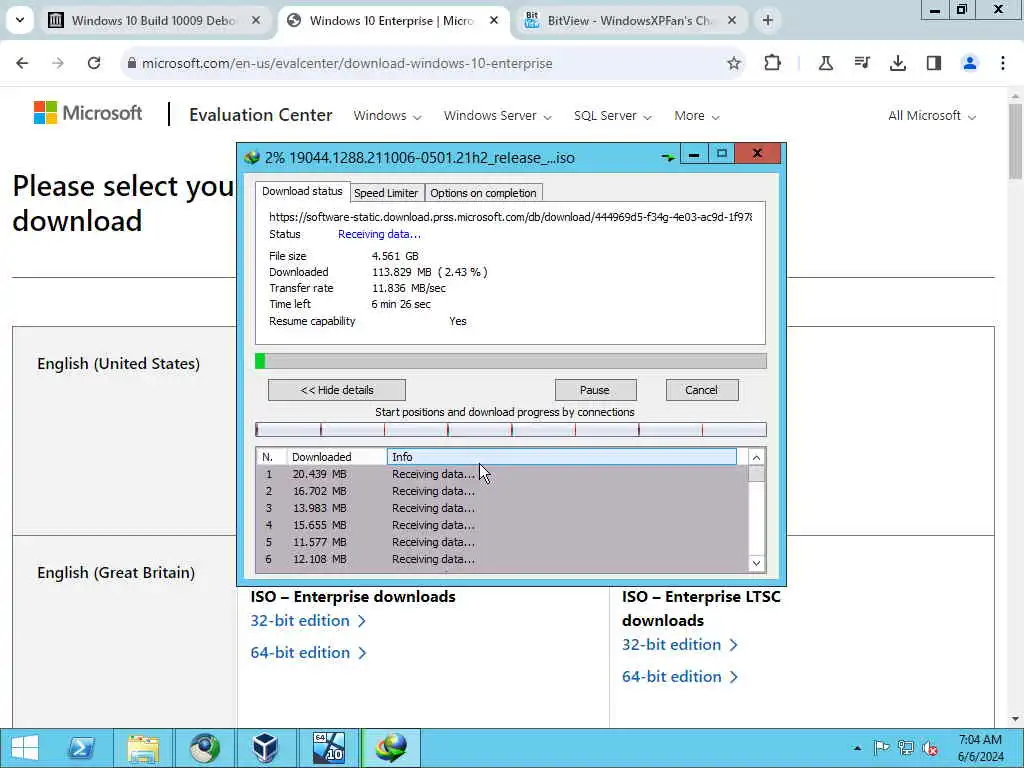
Task: Toggle the browser side panel icon
Action: (x=934, y=63)
